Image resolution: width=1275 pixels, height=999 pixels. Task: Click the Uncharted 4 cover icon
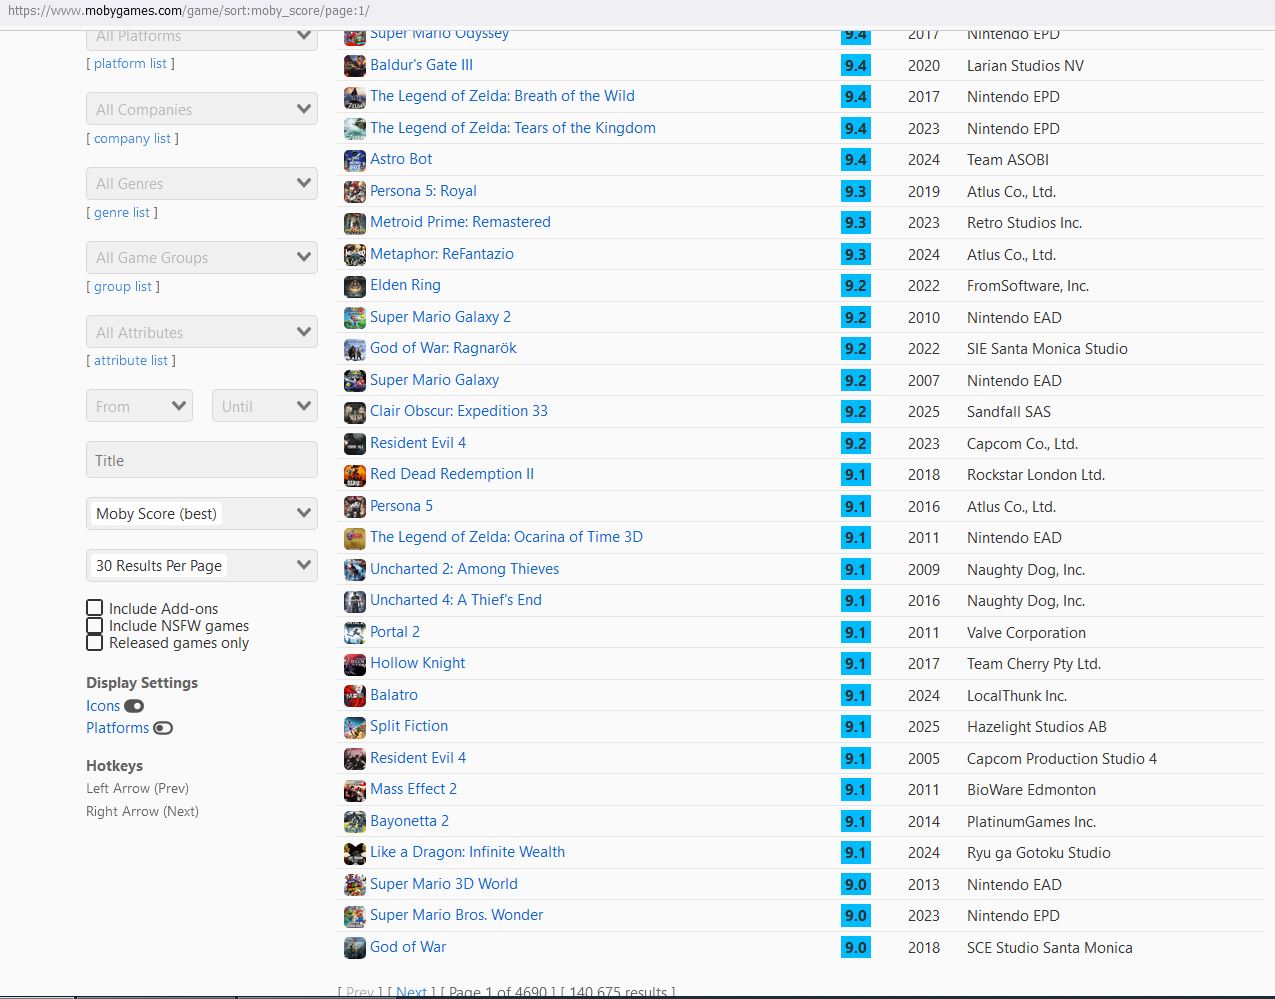coord(355,601)
